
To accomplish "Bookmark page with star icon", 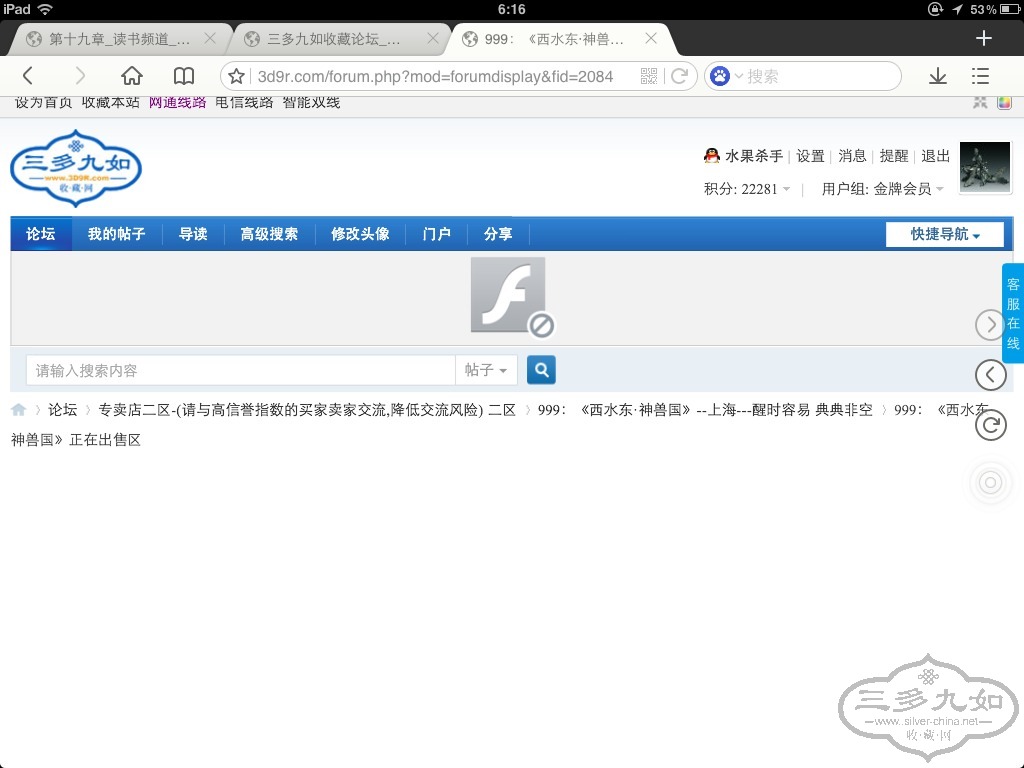I will 237,76.
